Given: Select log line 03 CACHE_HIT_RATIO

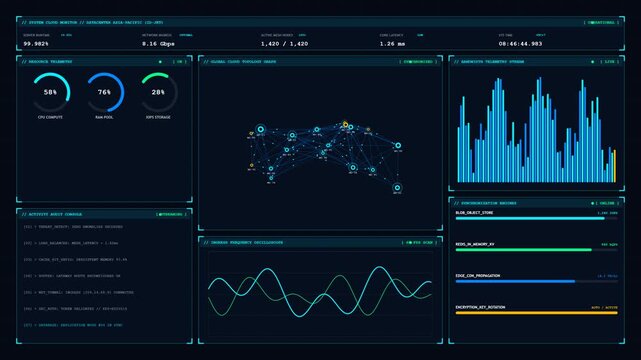Looking at the screenshot, I should coord(75,259).
